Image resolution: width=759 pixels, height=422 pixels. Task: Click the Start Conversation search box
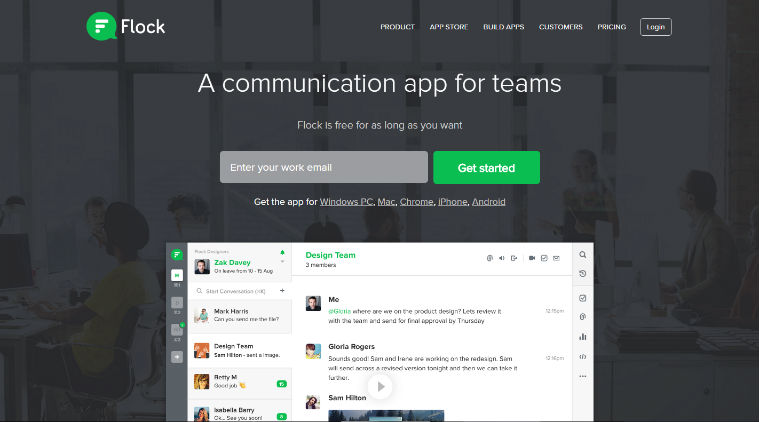coord(235,291)
